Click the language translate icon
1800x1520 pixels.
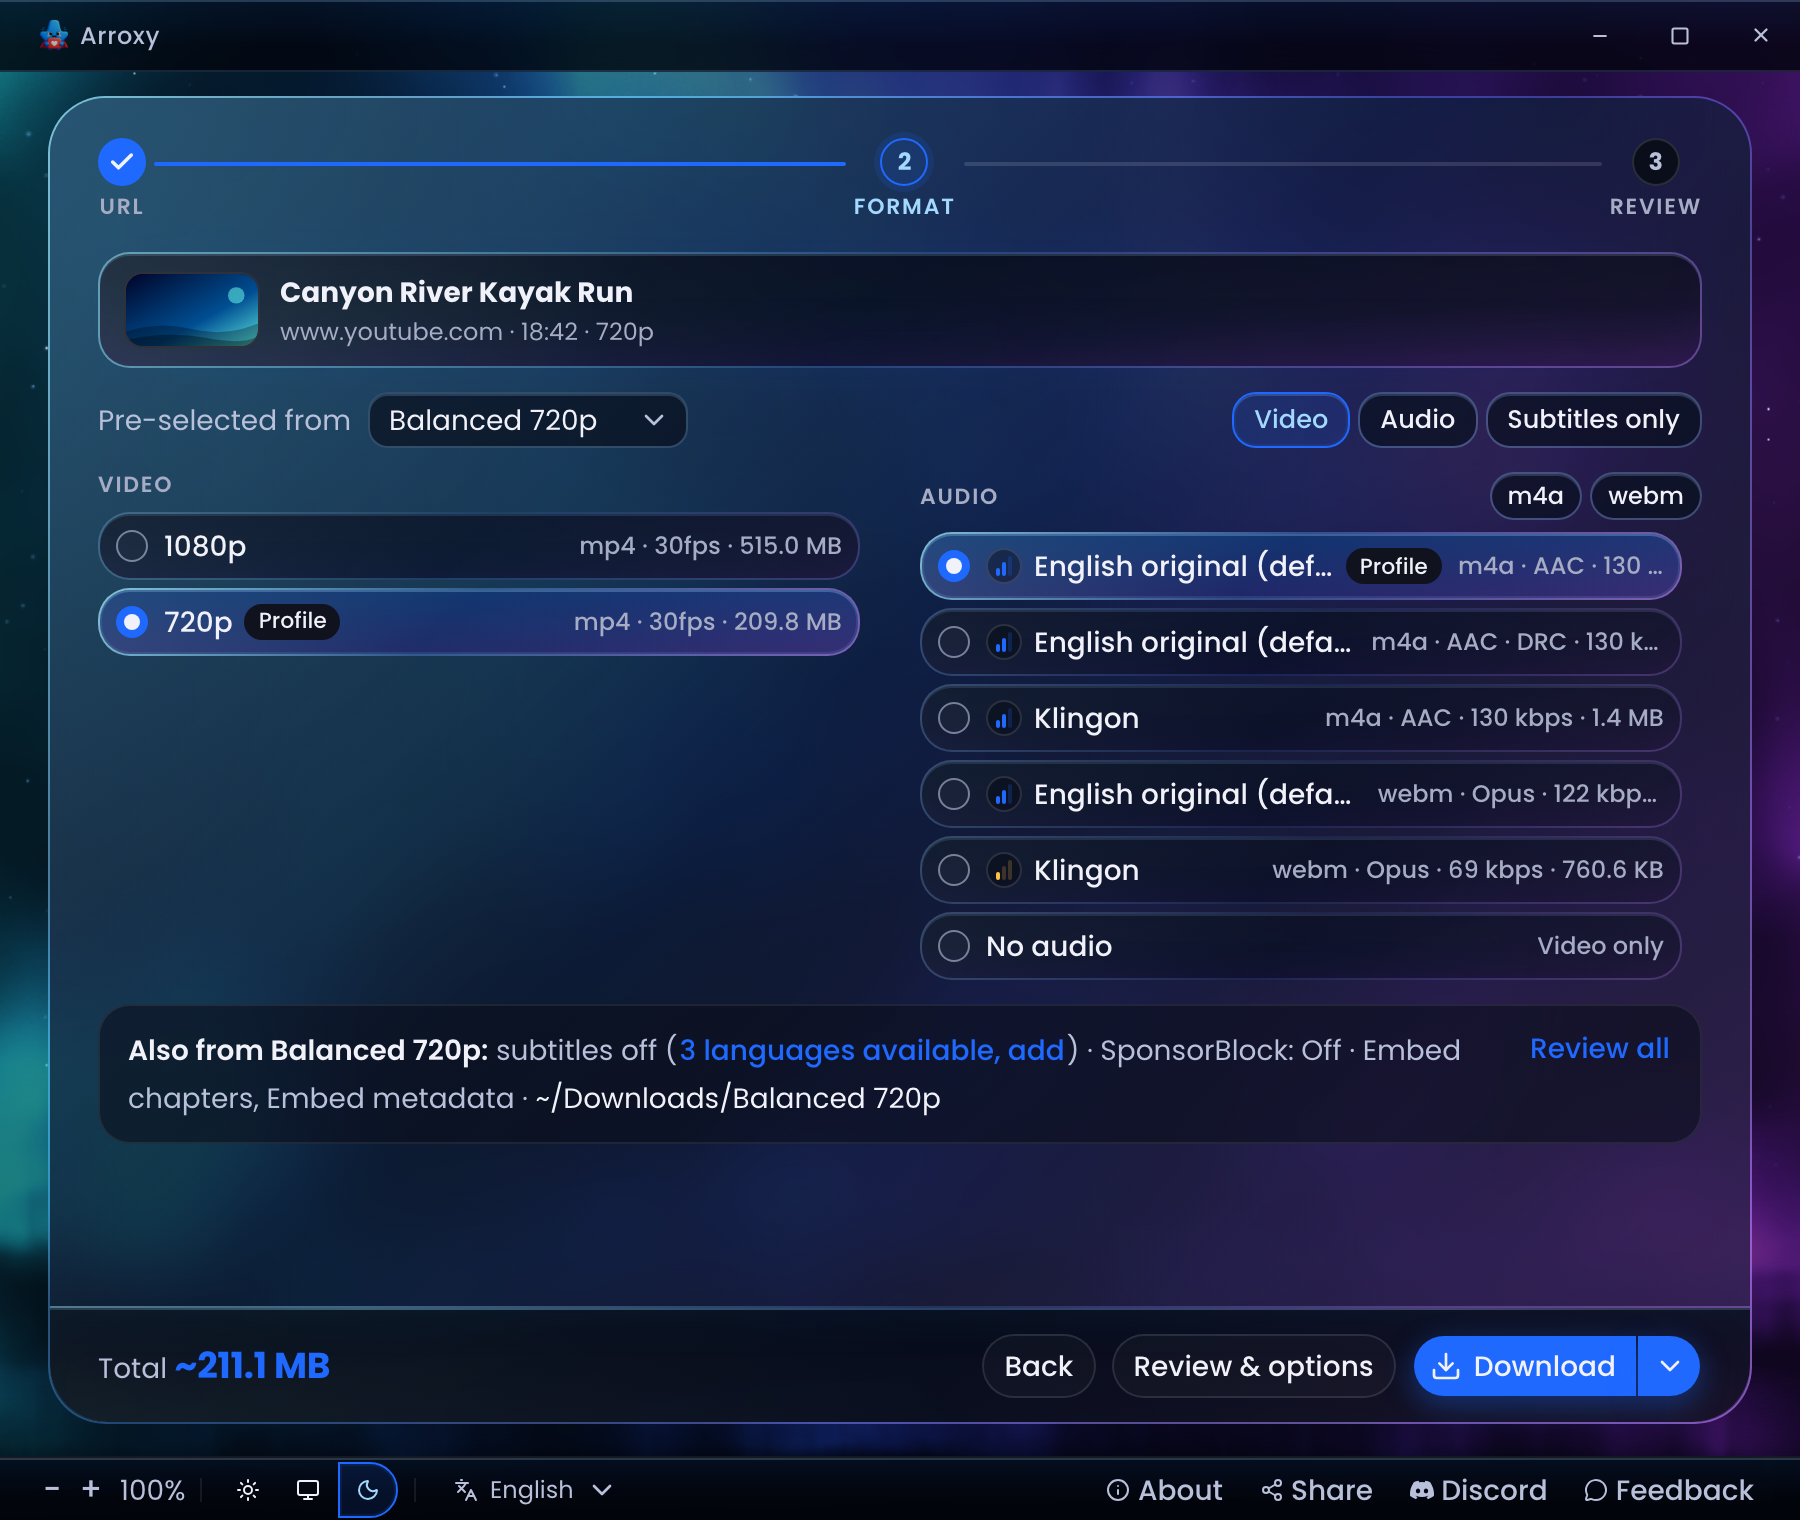(x=466, y=1490)
